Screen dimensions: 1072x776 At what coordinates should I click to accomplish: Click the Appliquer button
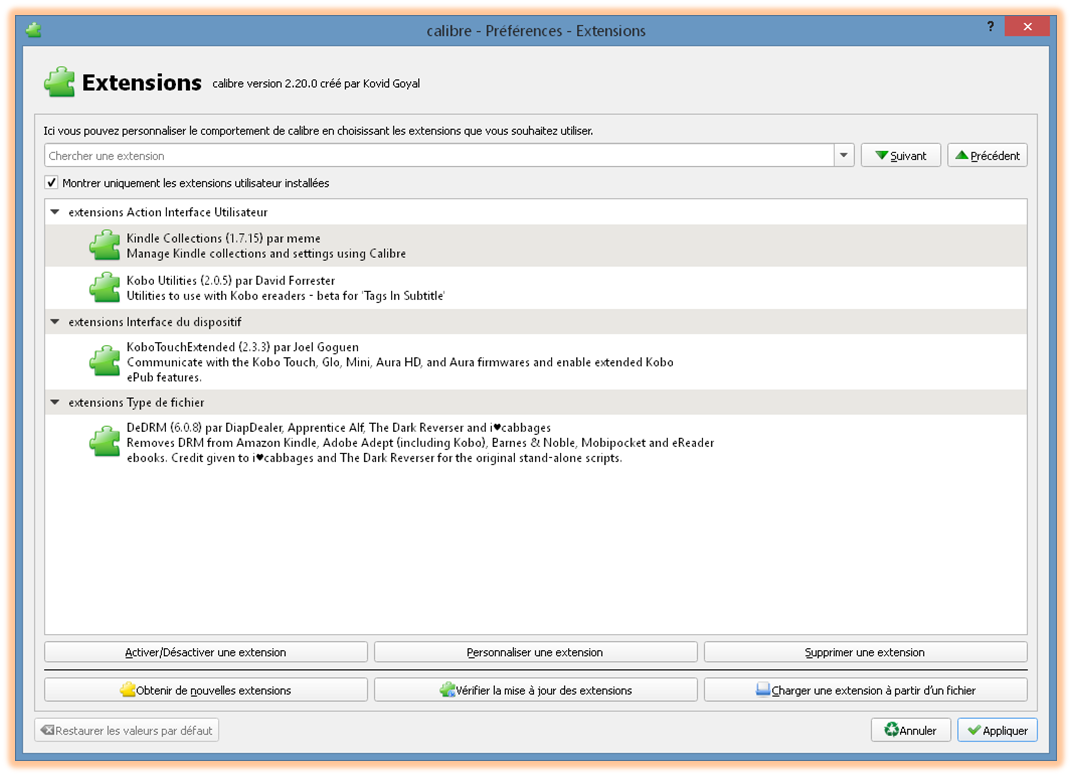[997, 730]
